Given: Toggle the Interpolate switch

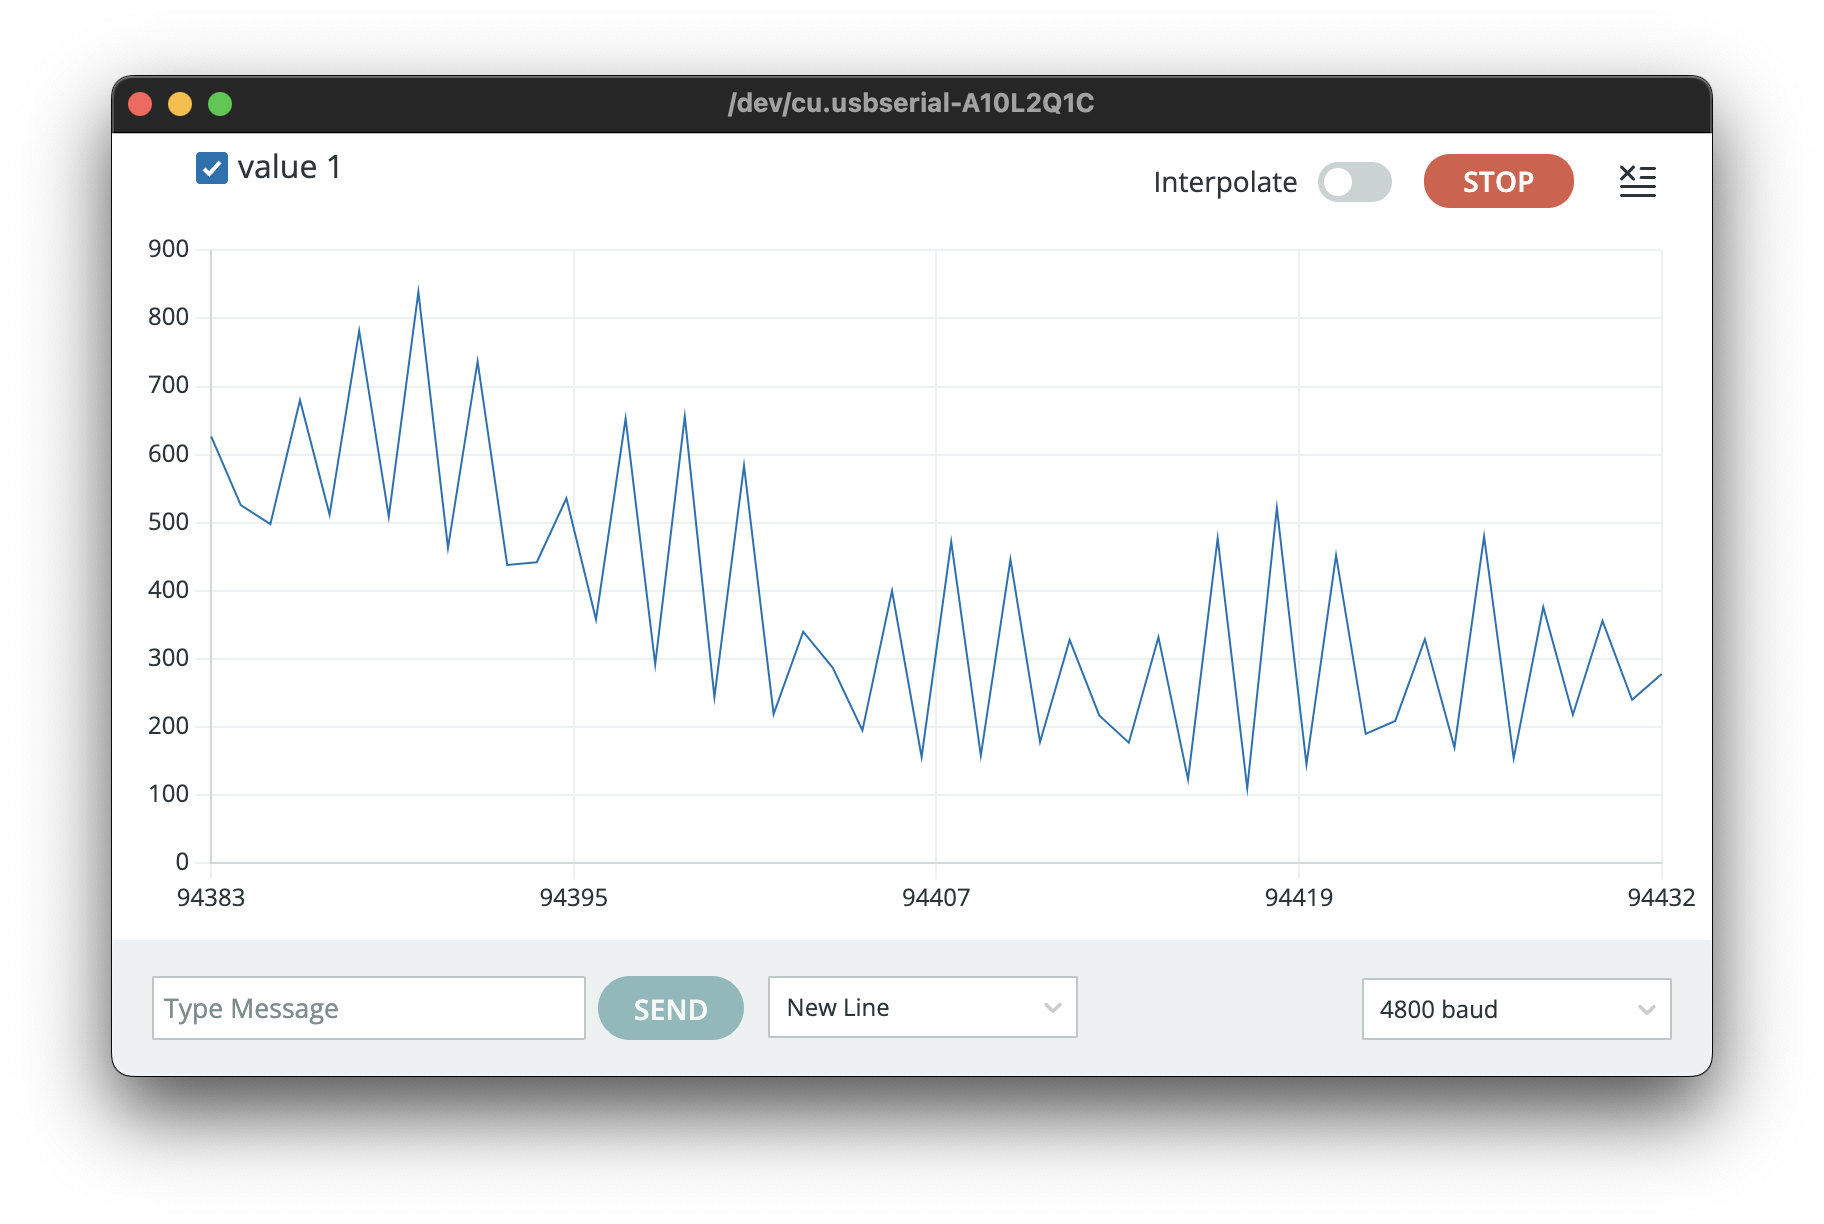Looking at the screenshot, I should coord(1354,182).
